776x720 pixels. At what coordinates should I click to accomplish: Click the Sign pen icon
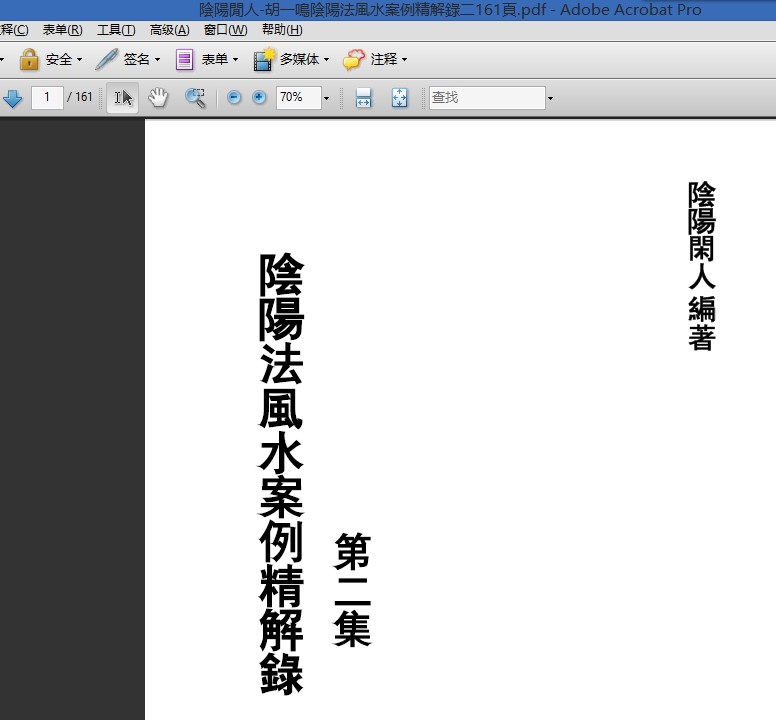click(106, 59)
